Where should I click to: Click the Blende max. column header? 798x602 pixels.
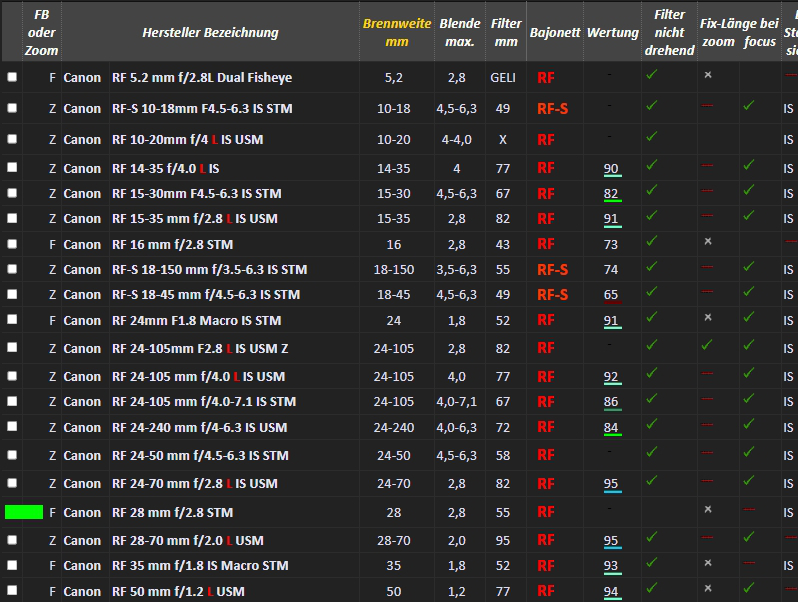(459, 32)
